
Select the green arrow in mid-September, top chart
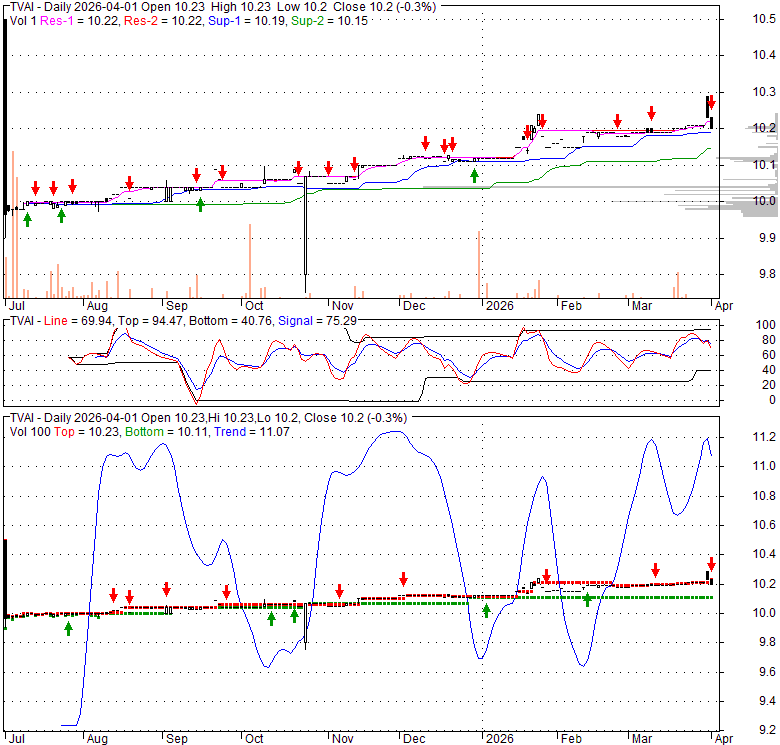[x=201, y=204]
